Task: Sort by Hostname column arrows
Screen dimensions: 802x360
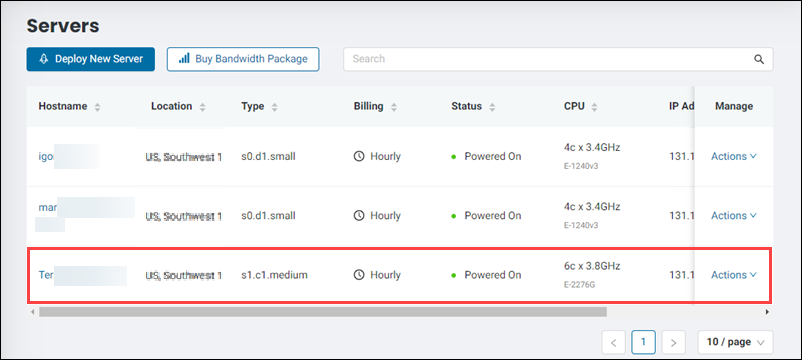Action: pos(97,107)
